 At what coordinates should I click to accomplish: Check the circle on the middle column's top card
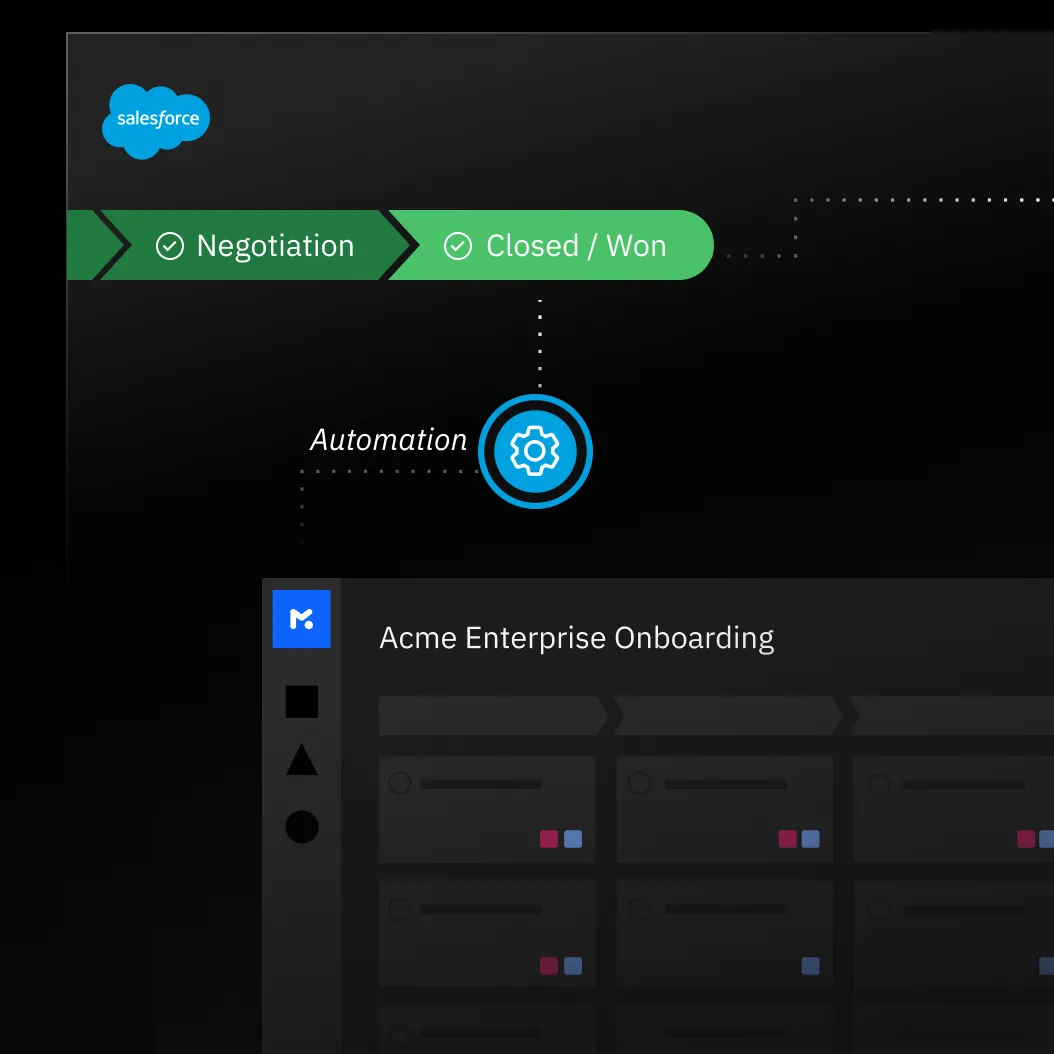[x=639, y=785]
